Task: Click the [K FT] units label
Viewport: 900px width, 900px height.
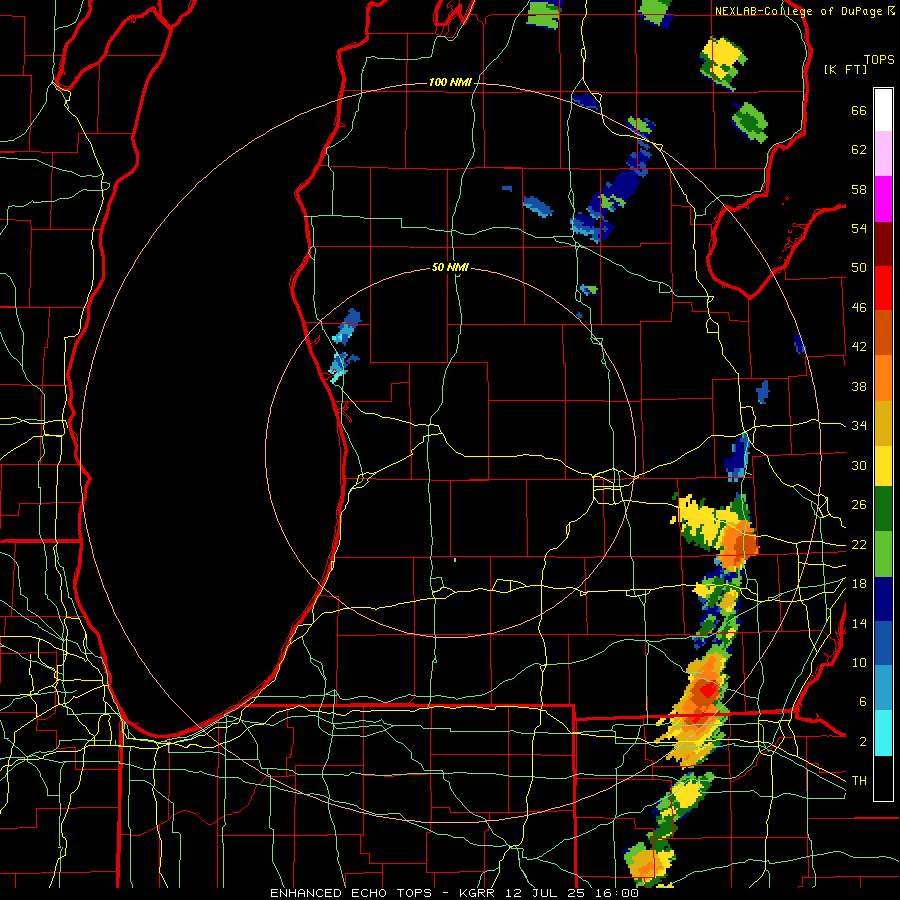Action: [845, 69]
